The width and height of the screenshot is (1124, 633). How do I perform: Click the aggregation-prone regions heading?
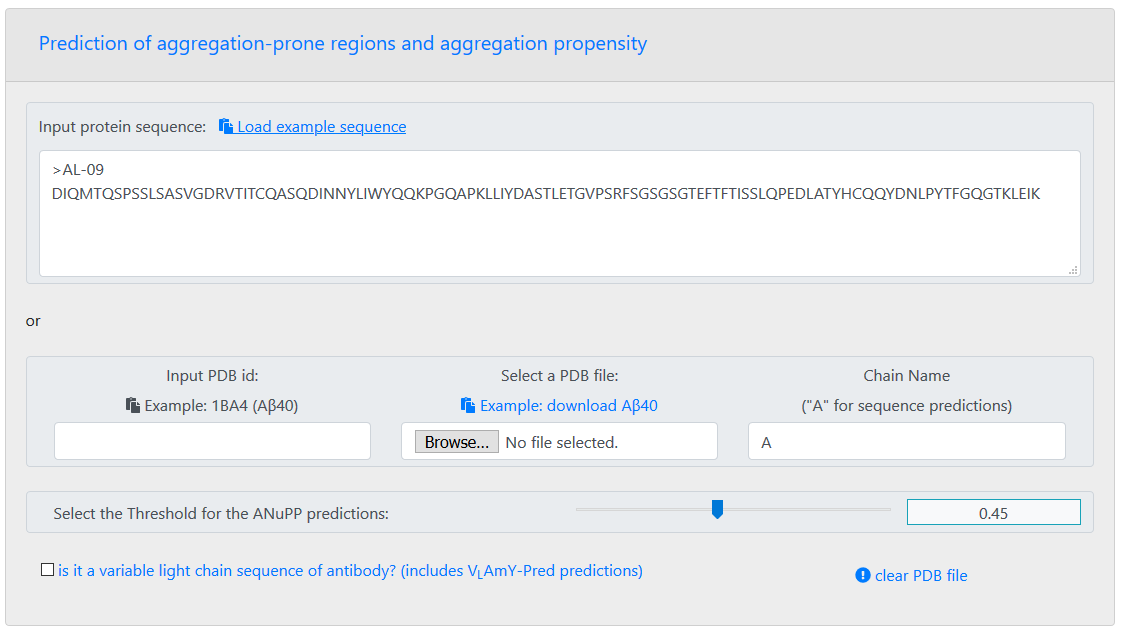tap(343, 44)
